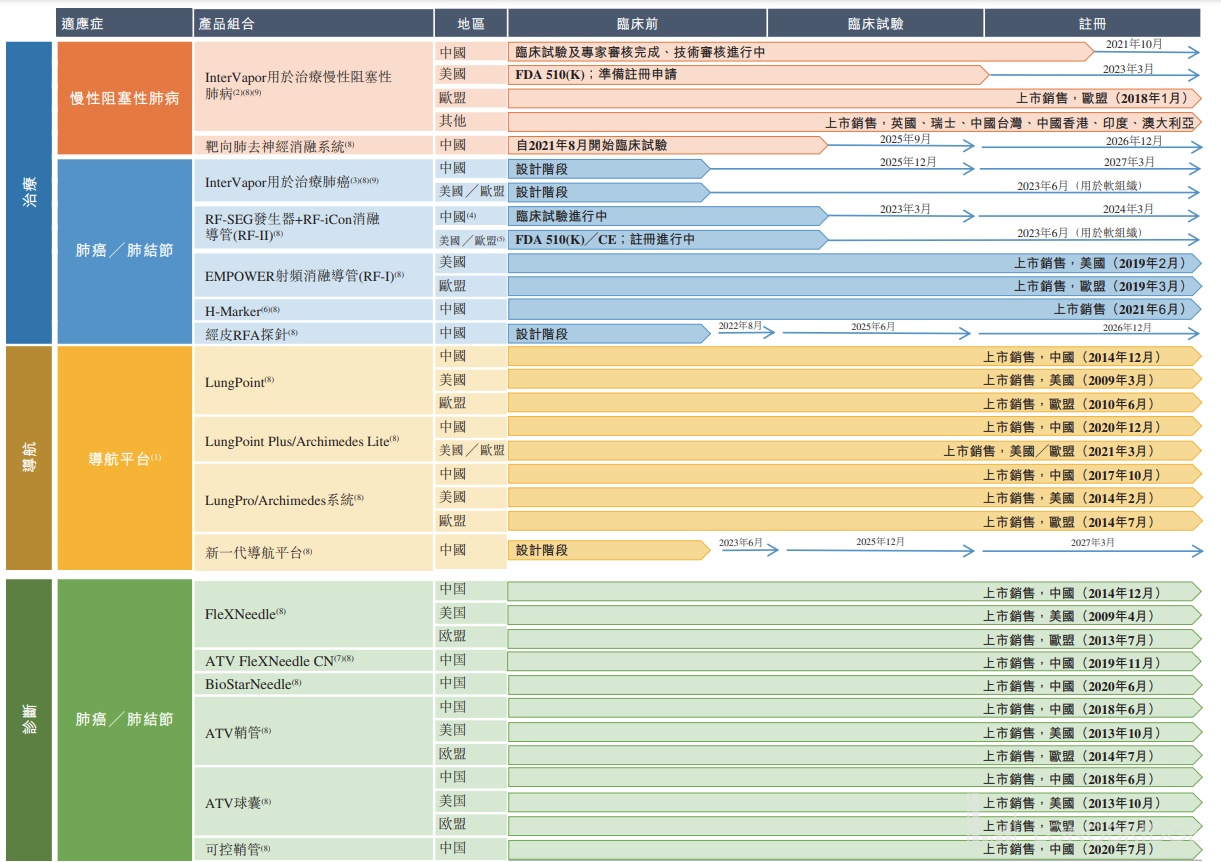Image resolution: width=1221 pixels, height=862 pixels.
Task: Click bar 上市銷售，歐盟（2018年1月）
Action: (x=855, y=98)
